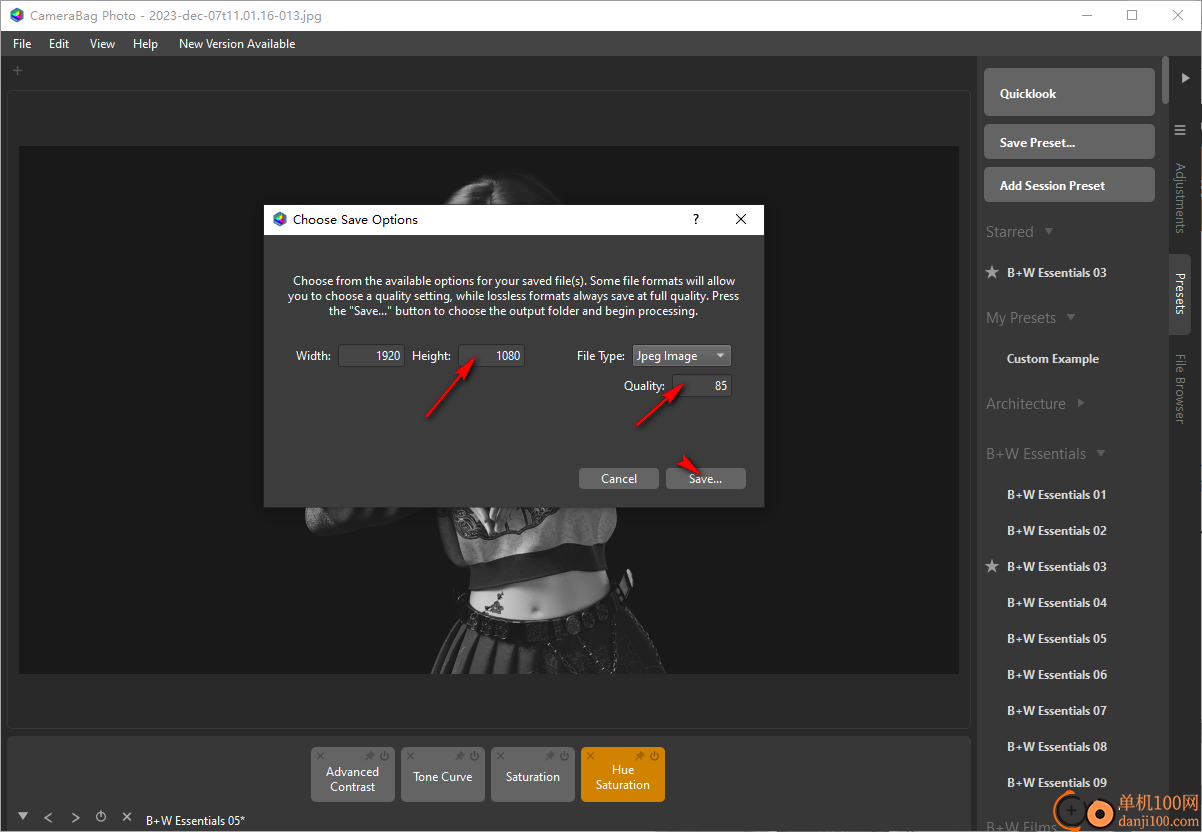Click the Quicklook button
Image resolution: width=1202 pixels, height=832 pixels.
click(1069, 93)
